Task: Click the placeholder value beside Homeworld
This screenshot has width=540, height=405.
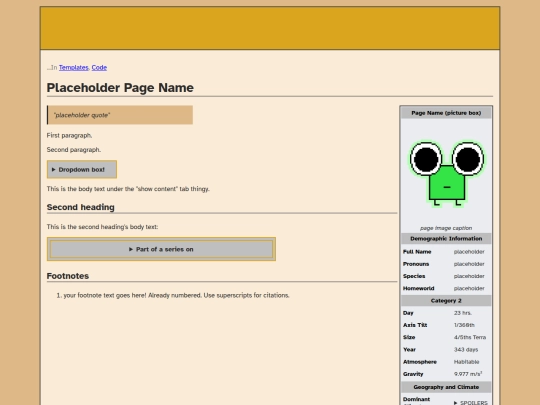Action: click(x=469, y=289)
